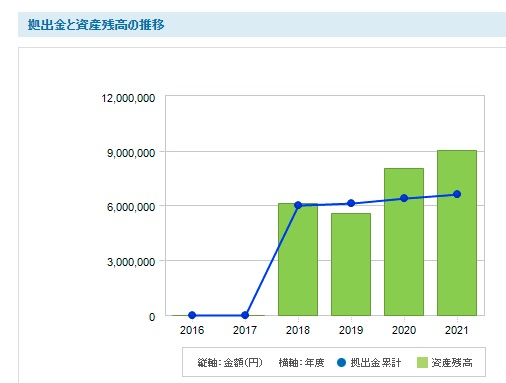Click the 2020 x-axis label
506x383 pixels.
(404, 330)
